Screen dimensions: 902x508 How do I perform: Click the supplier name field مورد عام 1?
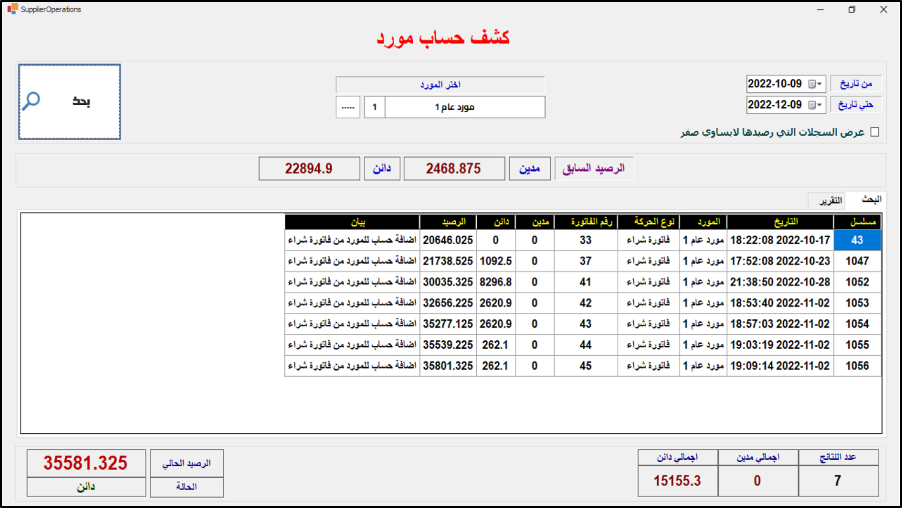(x=465, y=107)
